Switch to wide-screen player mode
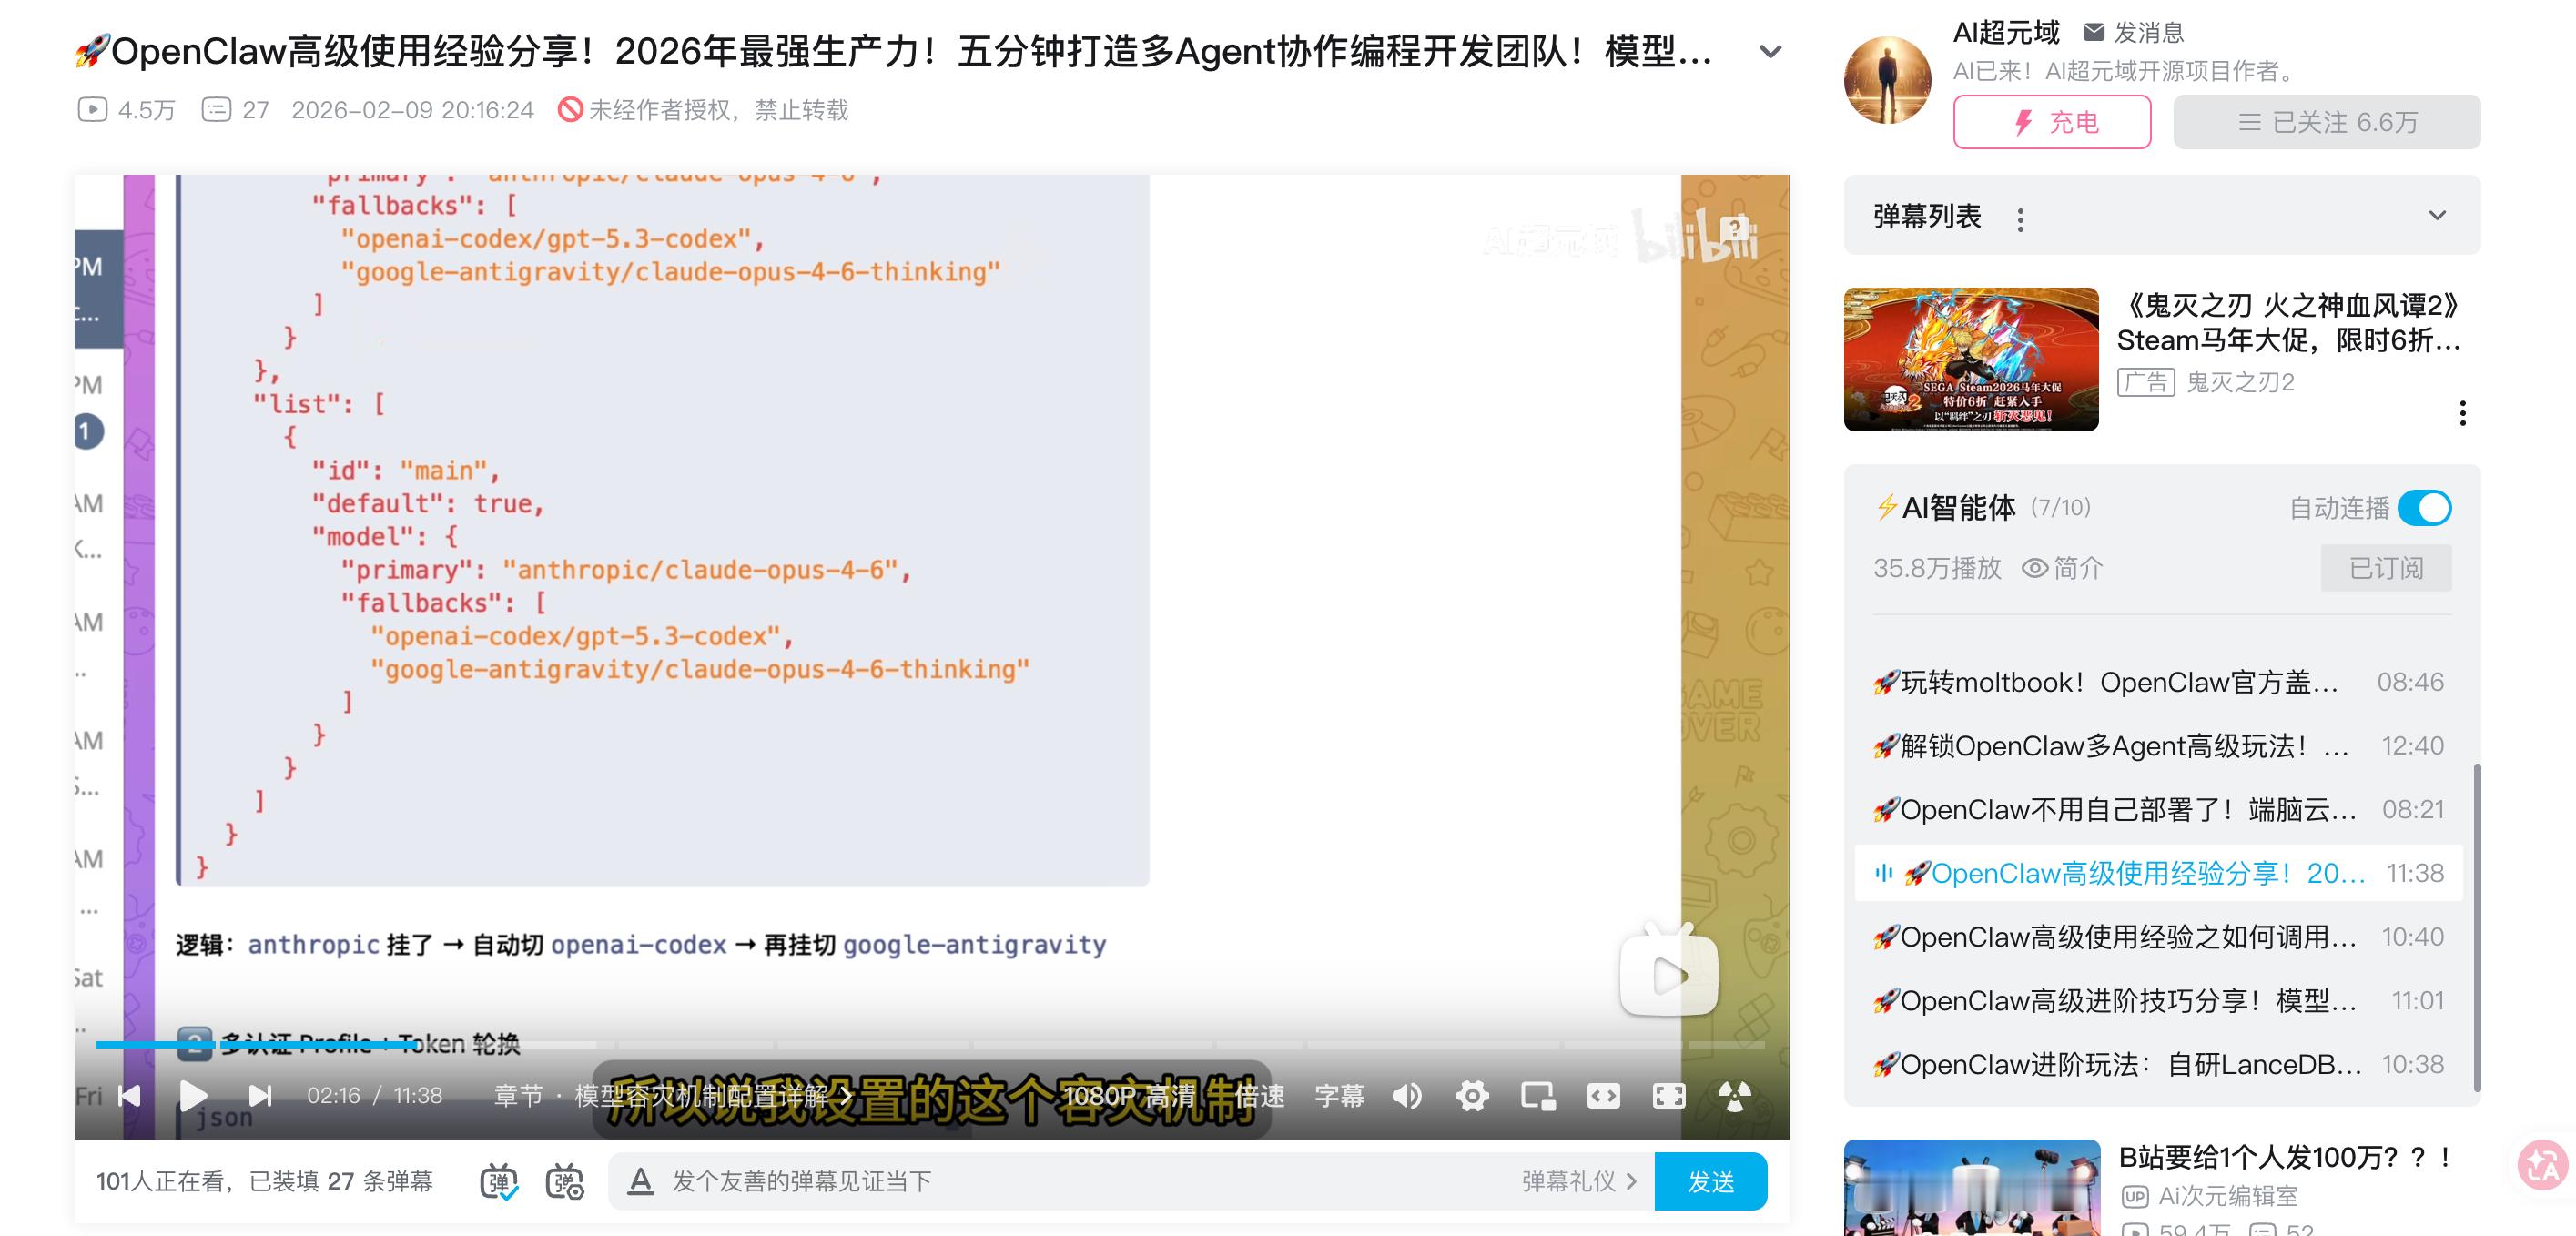This screenshot has width=2576, height=1236. pyautogui.click(x=1603, y=1096)
